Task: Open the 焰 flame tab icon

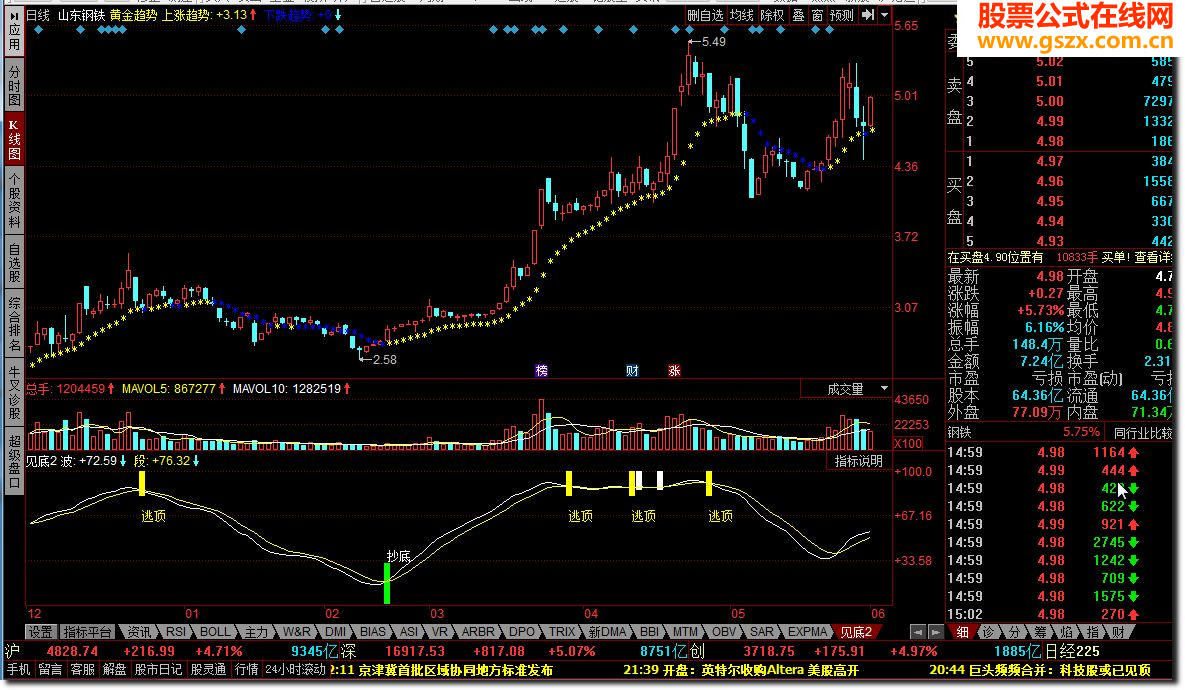Action: click(1066, 632)
